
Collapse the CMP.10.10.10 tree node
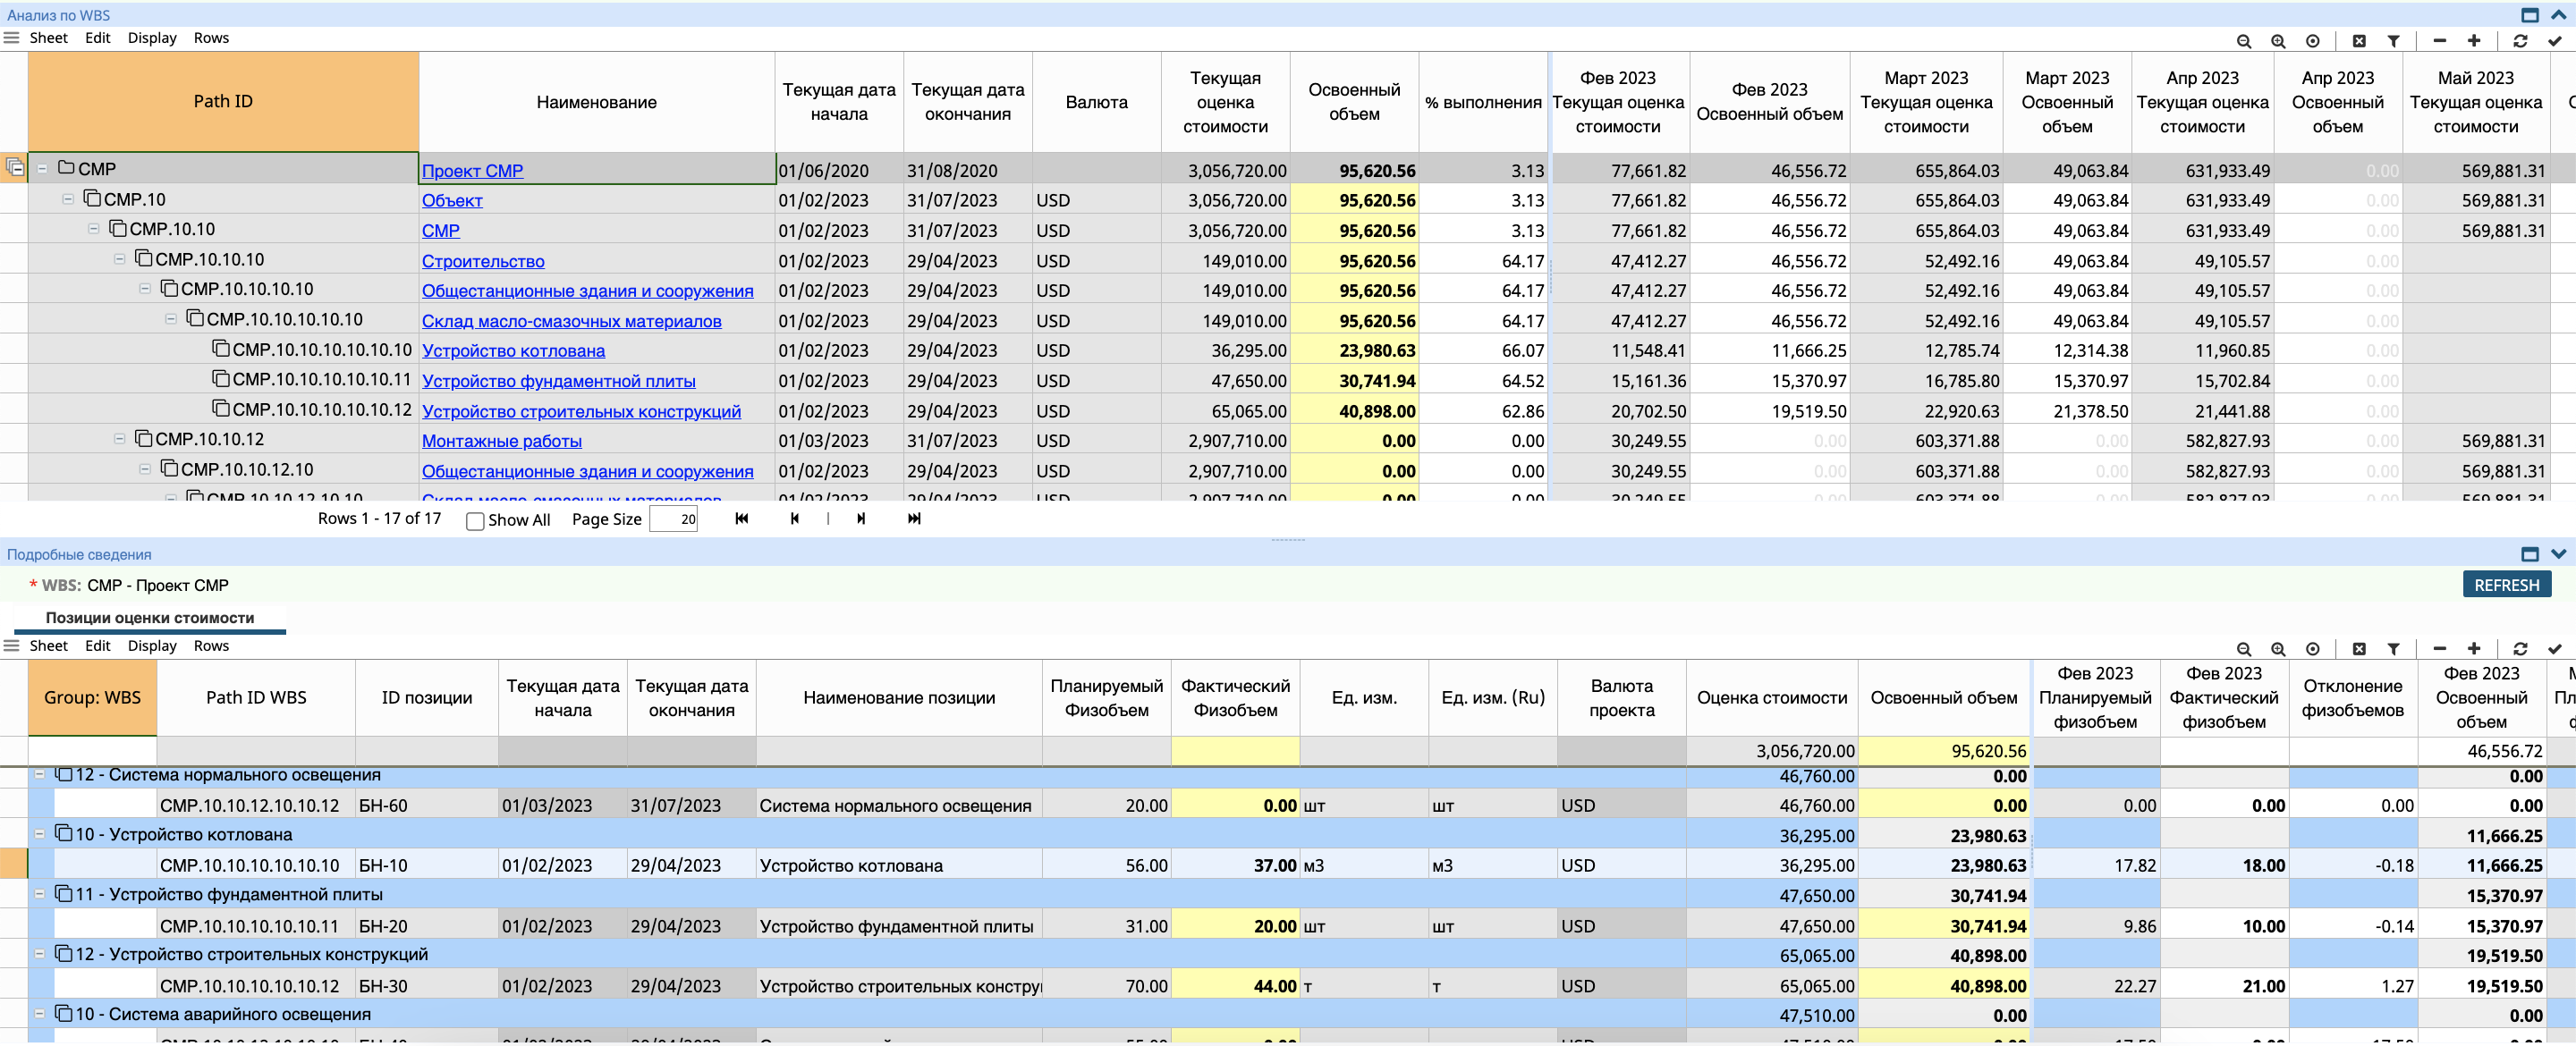pos(120,259)
